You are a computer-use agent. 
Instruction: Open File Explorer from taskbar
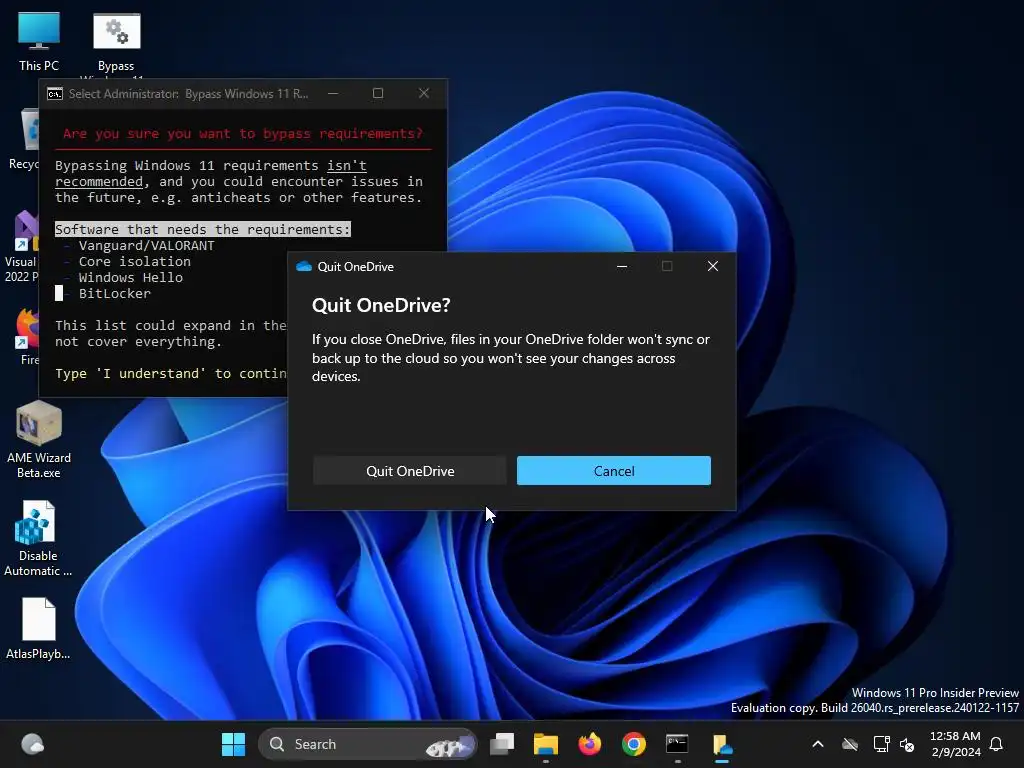[x=545, y=744]
